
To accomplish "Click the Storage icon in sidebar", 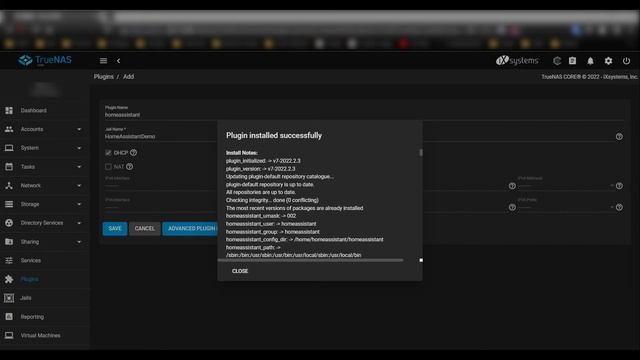I will (x=9, y=204).
